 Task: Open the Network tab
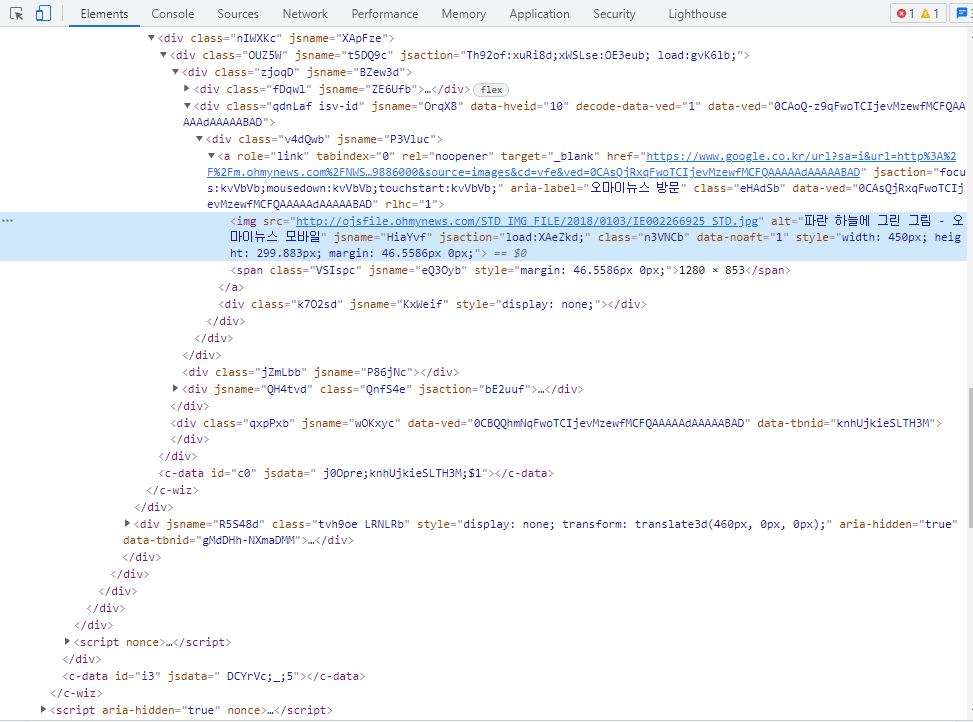click(x=305, y=14)
